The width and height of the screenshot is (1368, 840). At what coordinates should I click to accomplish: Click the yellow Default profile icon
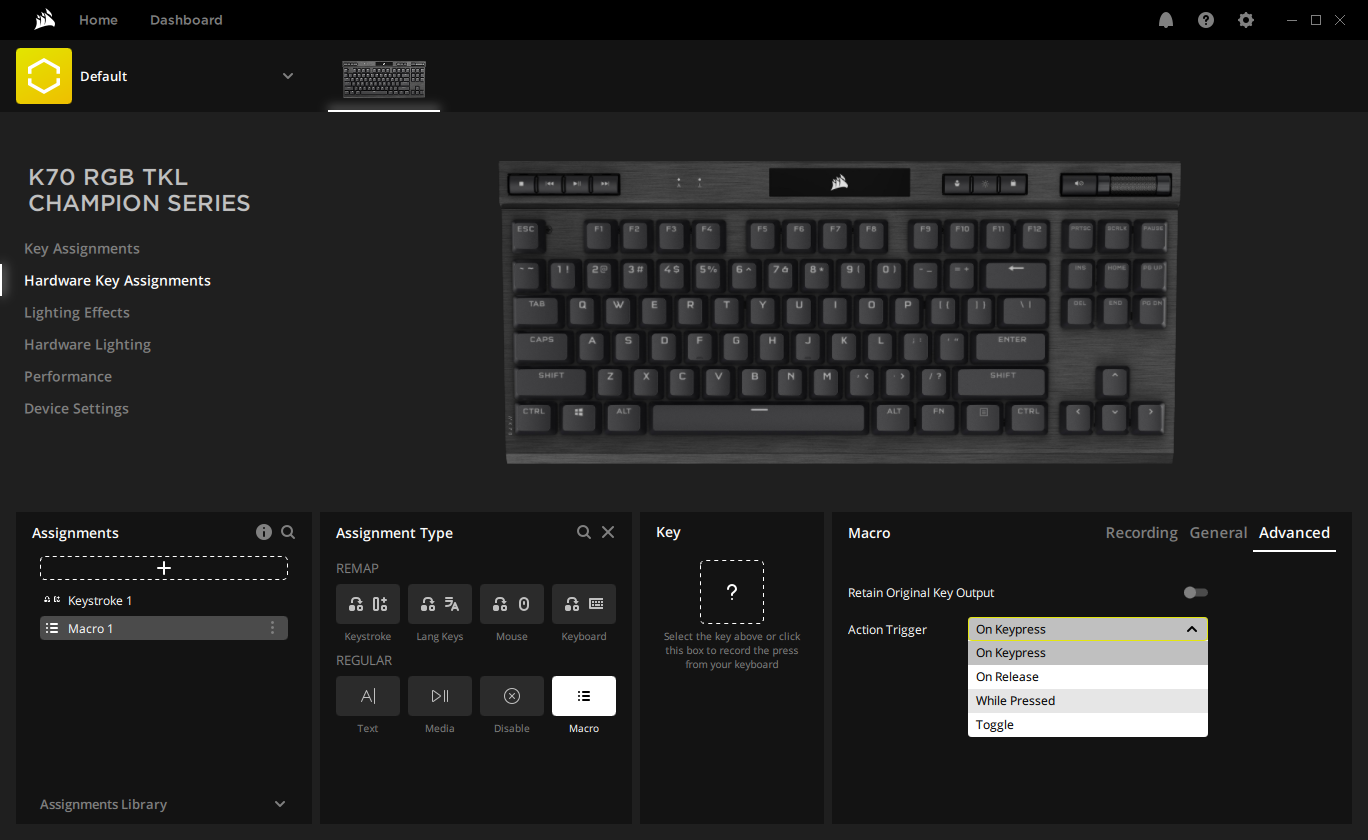coord(44,76)
